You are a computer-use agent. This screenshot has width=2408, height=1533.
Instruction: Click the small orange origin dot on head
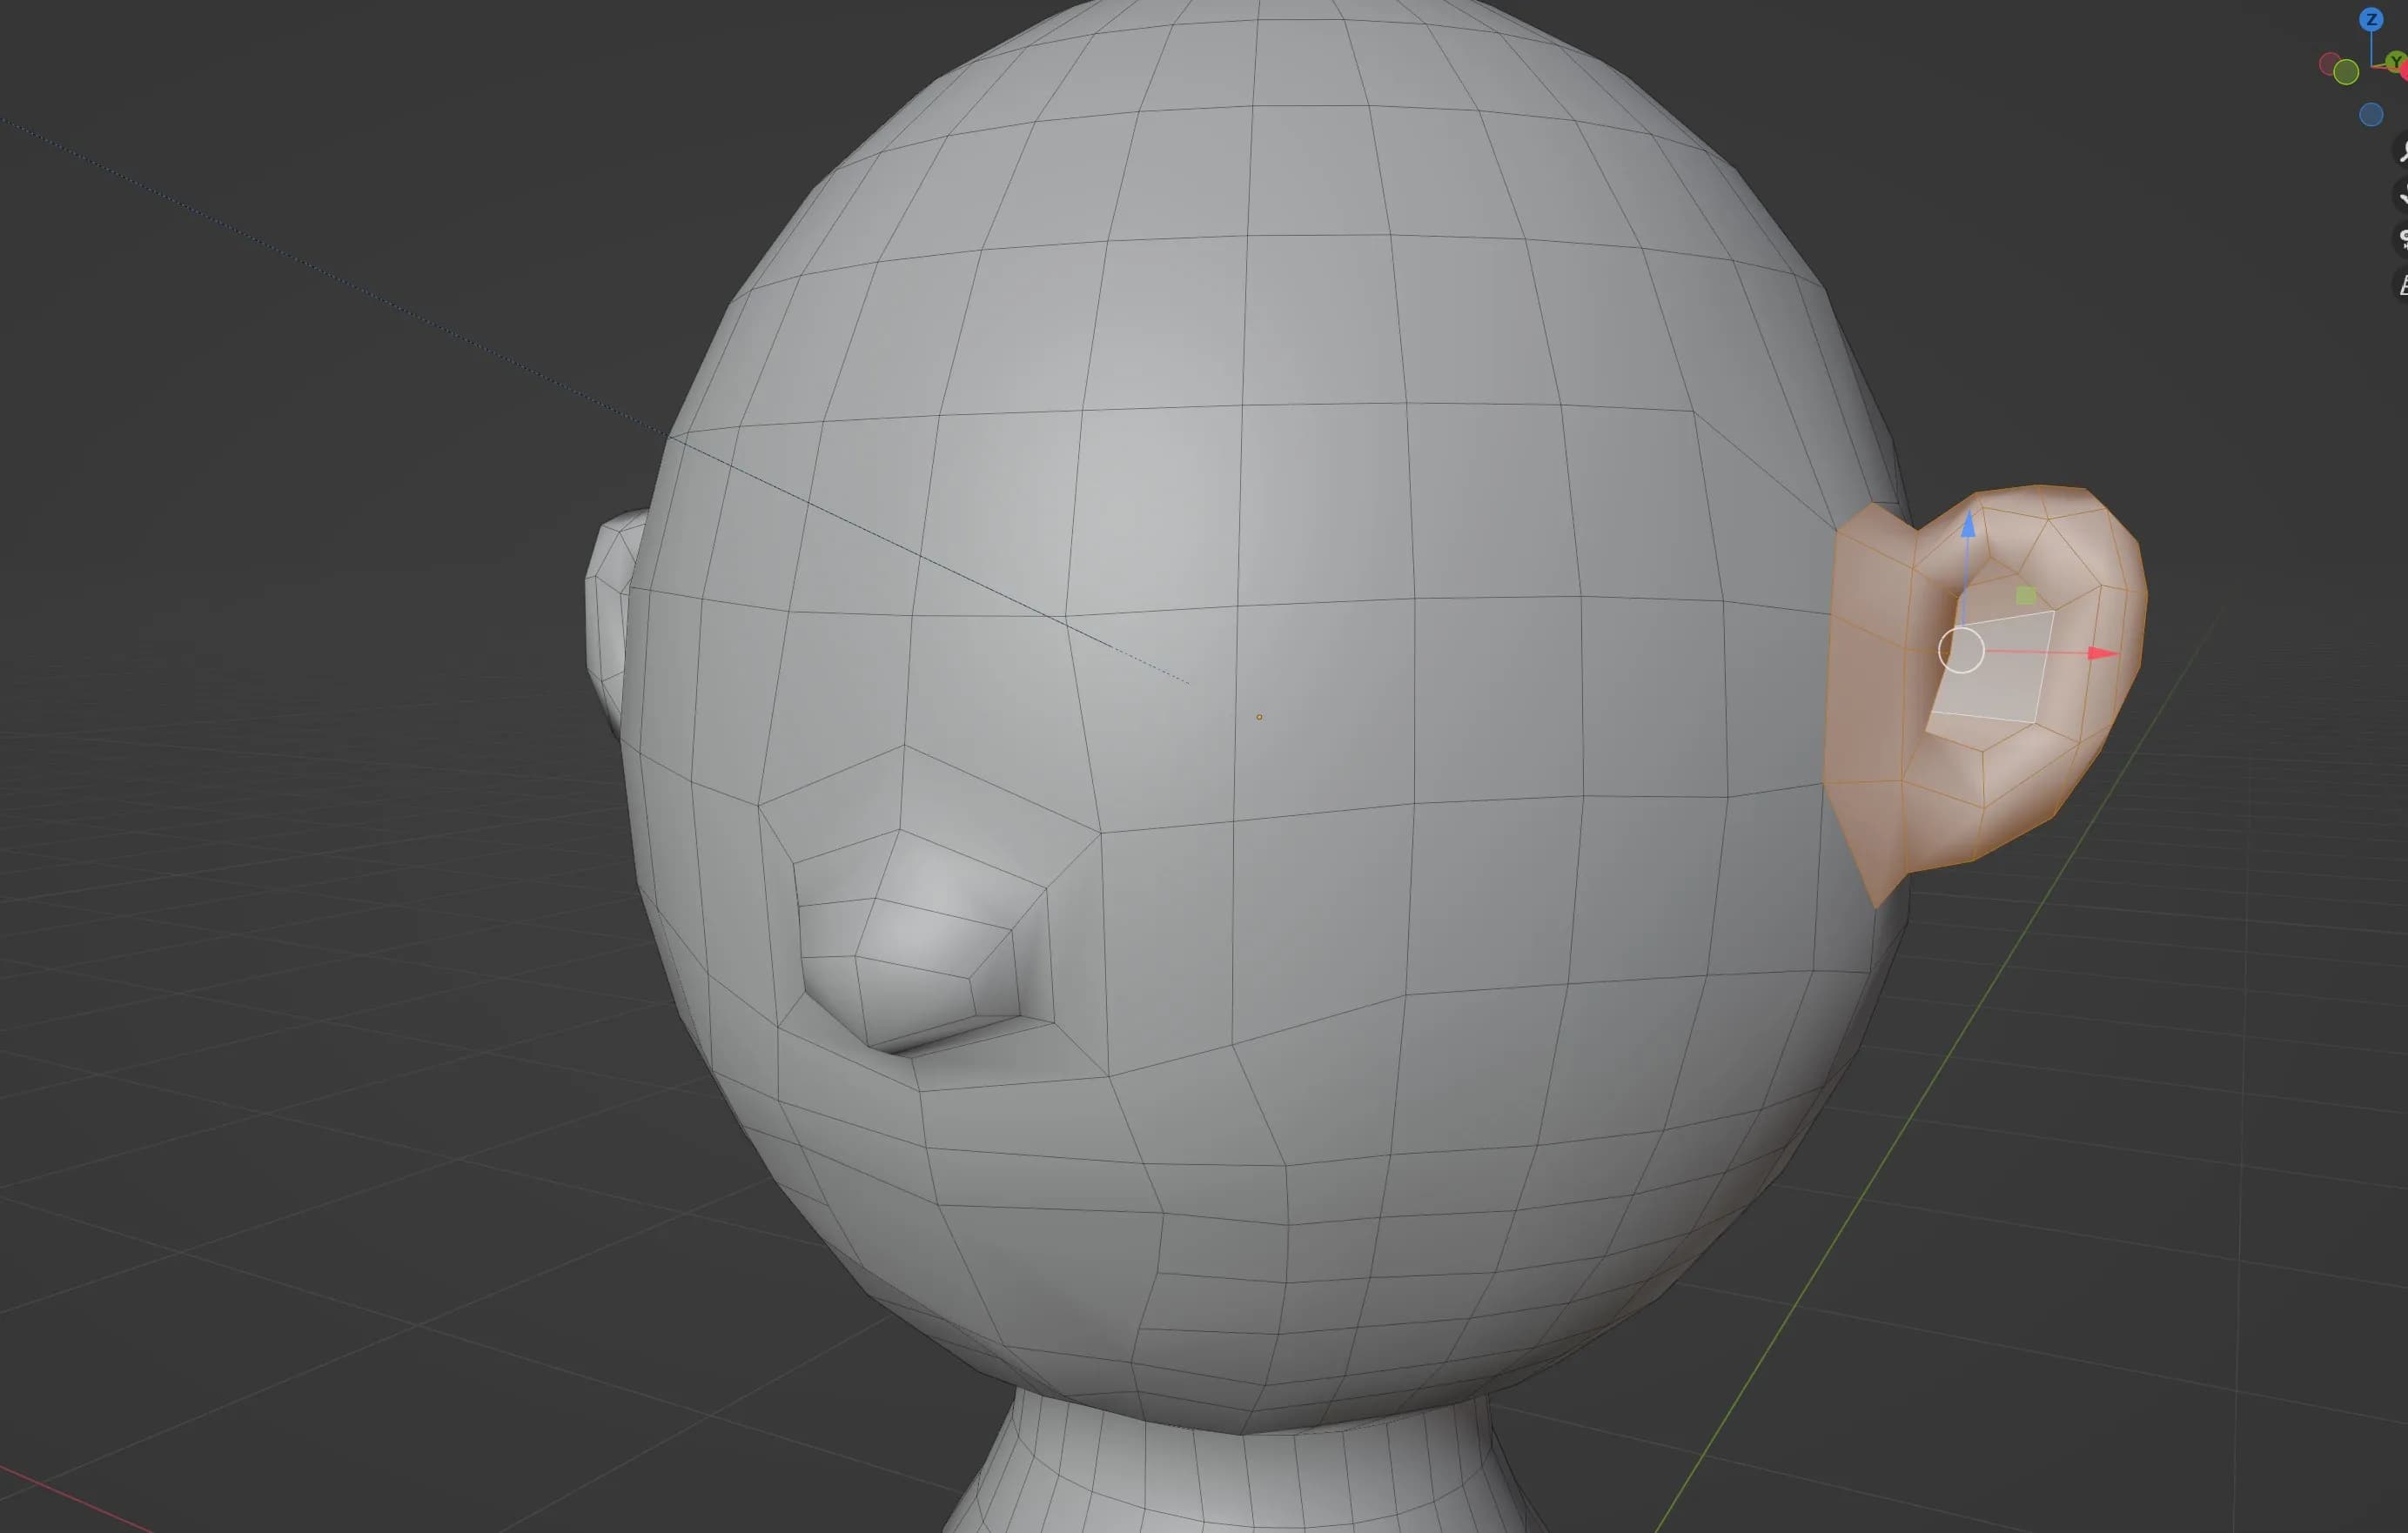[1259, 717]
